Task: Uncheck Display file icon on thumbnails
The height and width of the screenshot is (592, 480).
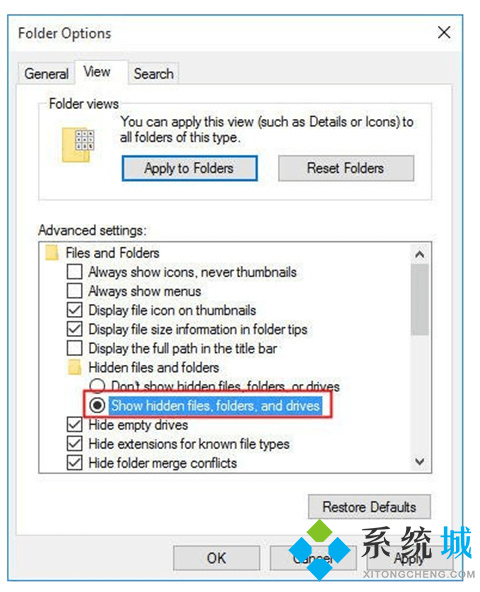Action: 74,310
